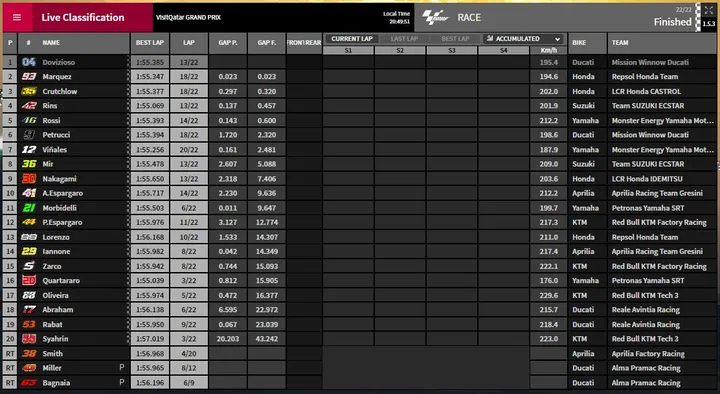Click the Live Classification title
The image size is (720, 394).
coord(83,17)
